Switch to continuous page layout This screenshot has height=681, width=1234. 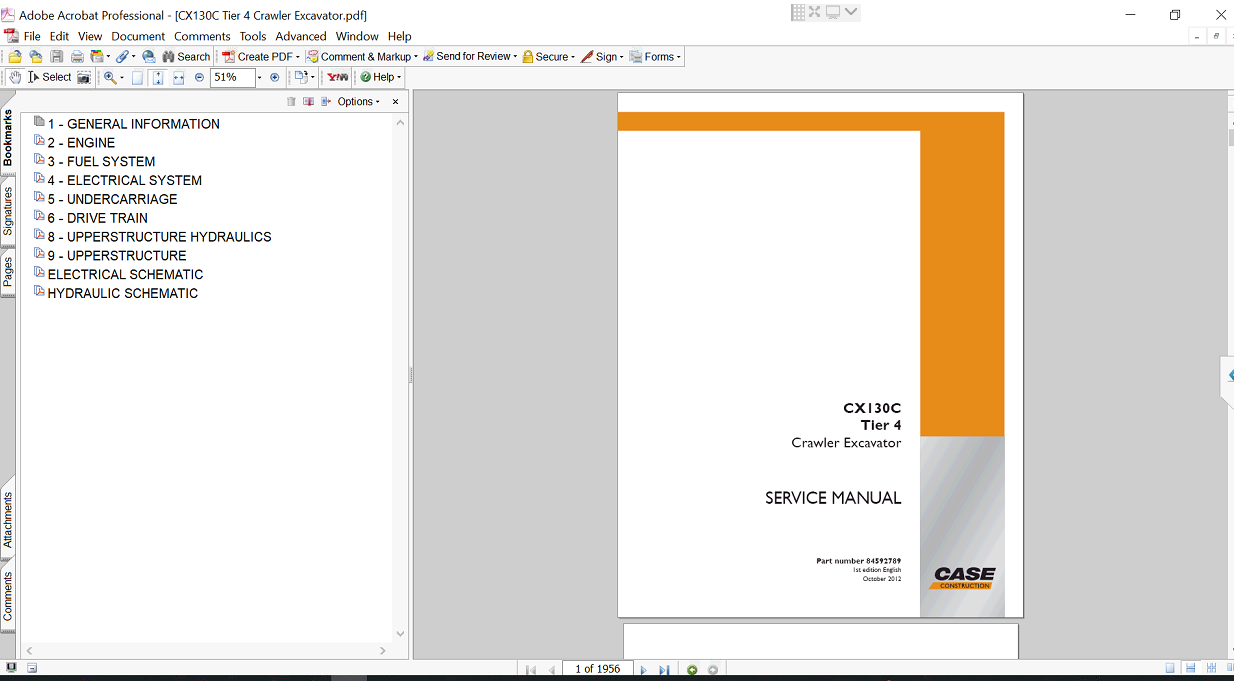(1190, 669)
